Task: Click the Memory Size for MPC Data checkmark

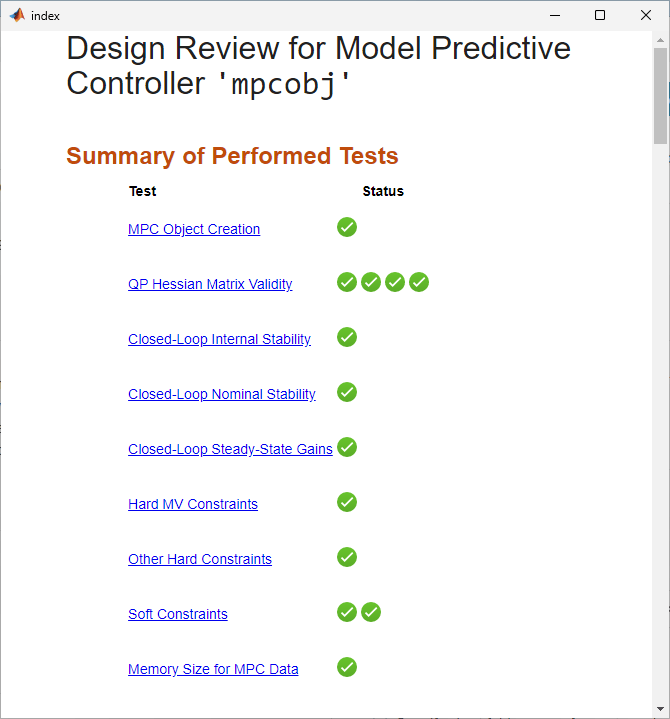Action: pyautogui.click(x=347, y=667)
